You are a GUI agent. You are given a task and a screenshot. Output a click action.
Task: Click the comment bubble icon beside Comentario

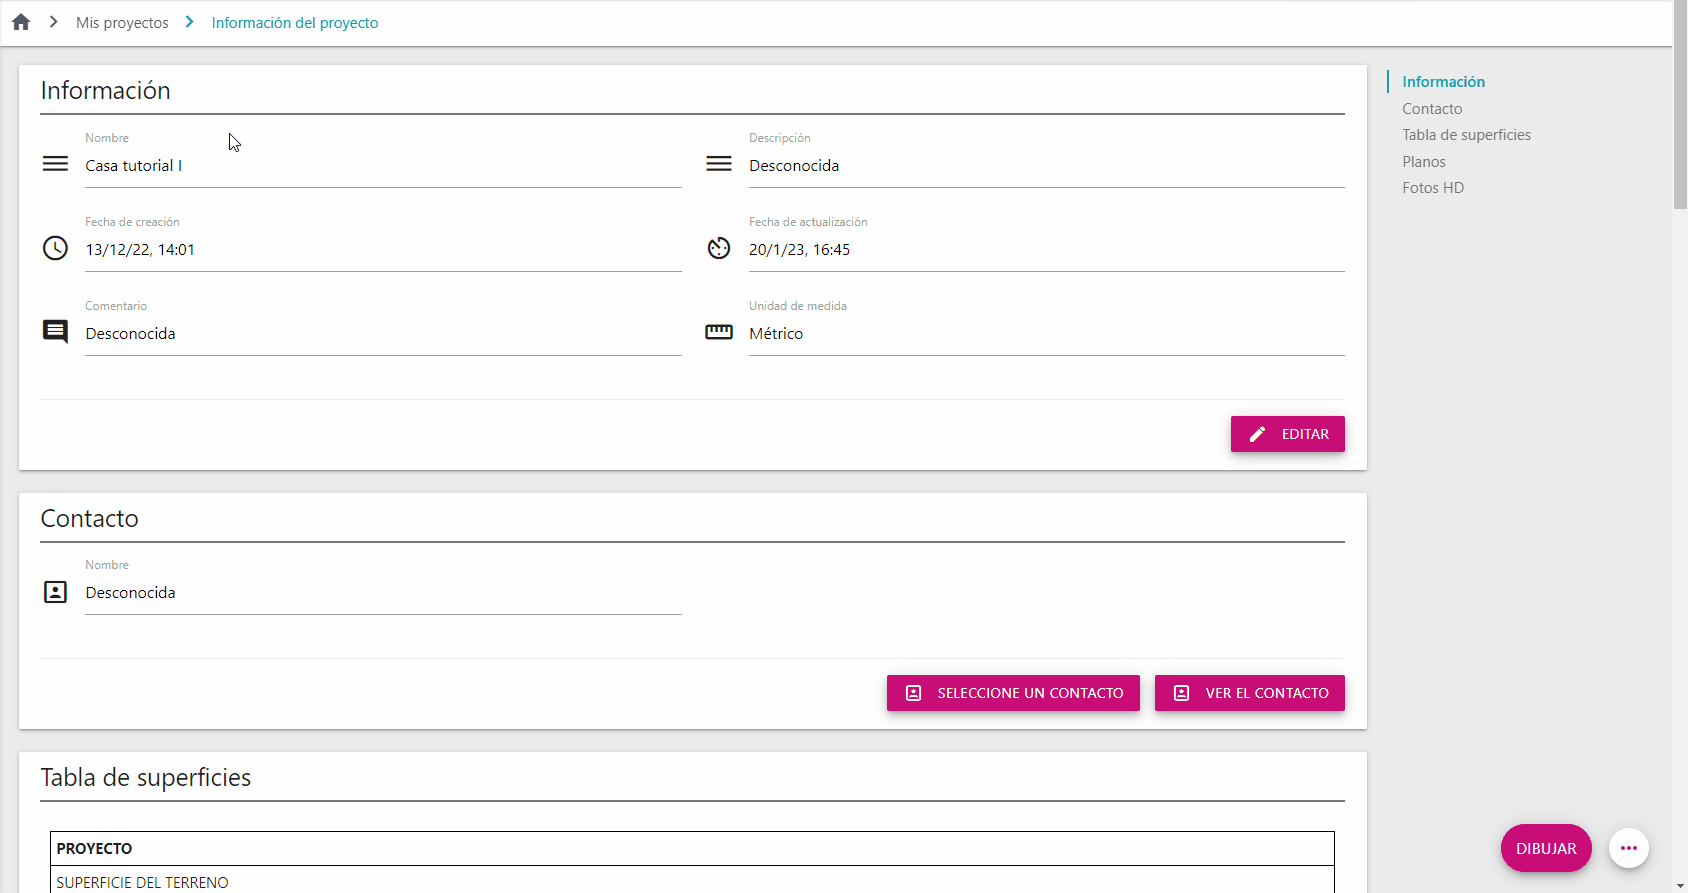coord(55,332)
